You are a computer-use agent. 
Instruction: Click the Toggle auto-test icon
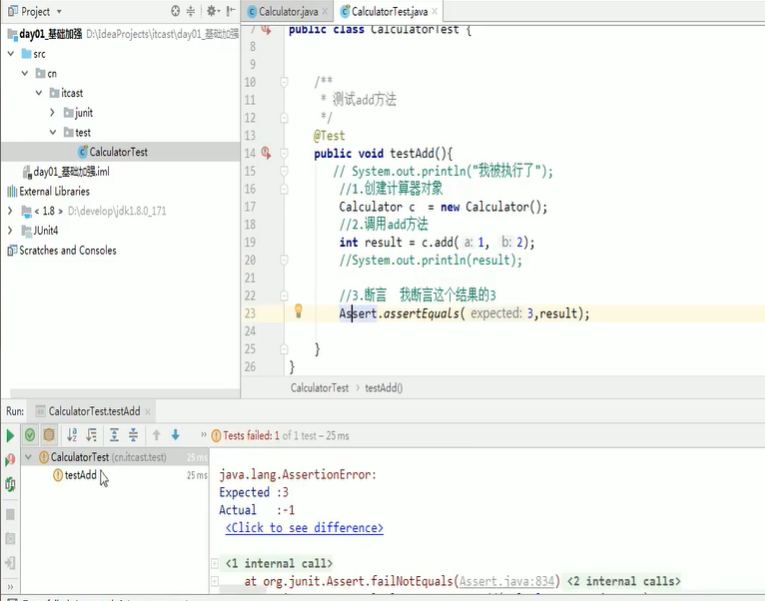coord(10,484)
